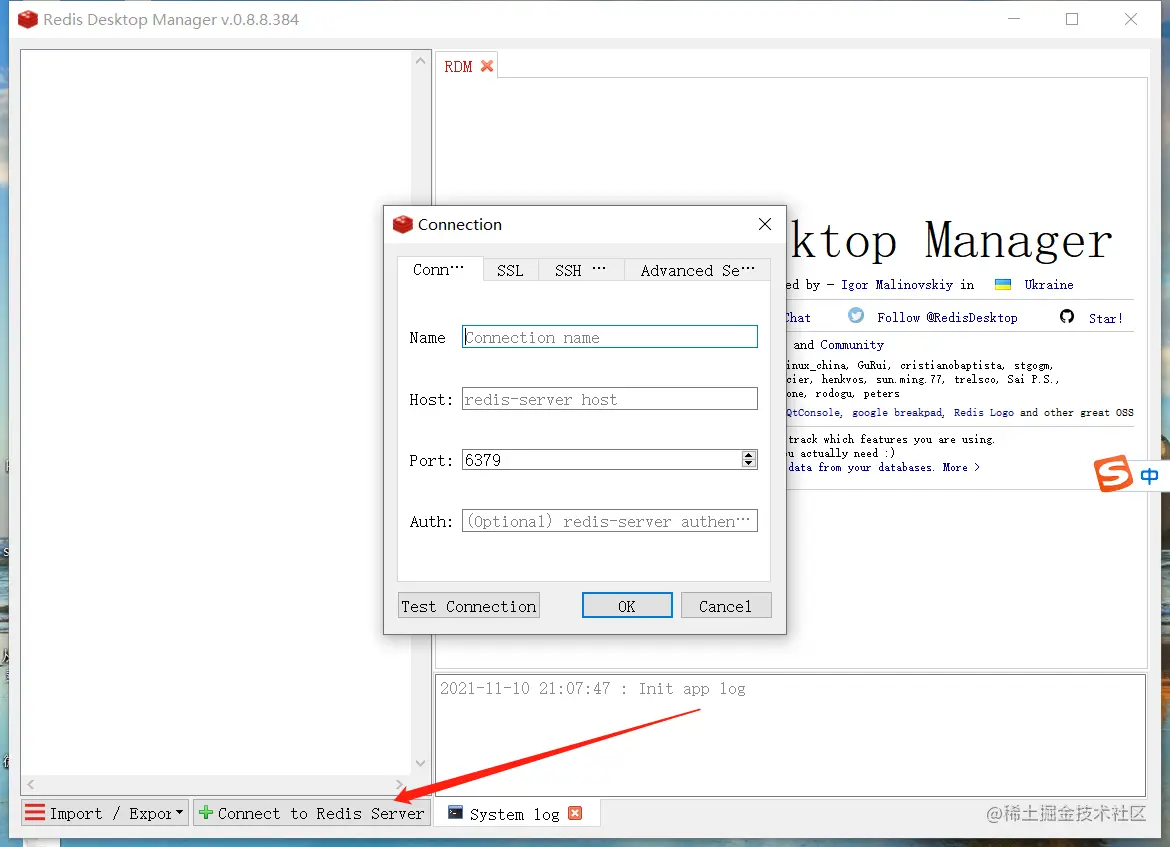The image size is (1170, 847).
Task: Switch to the SSH tab
Action: pyautogui.click(x=581, y=270)
